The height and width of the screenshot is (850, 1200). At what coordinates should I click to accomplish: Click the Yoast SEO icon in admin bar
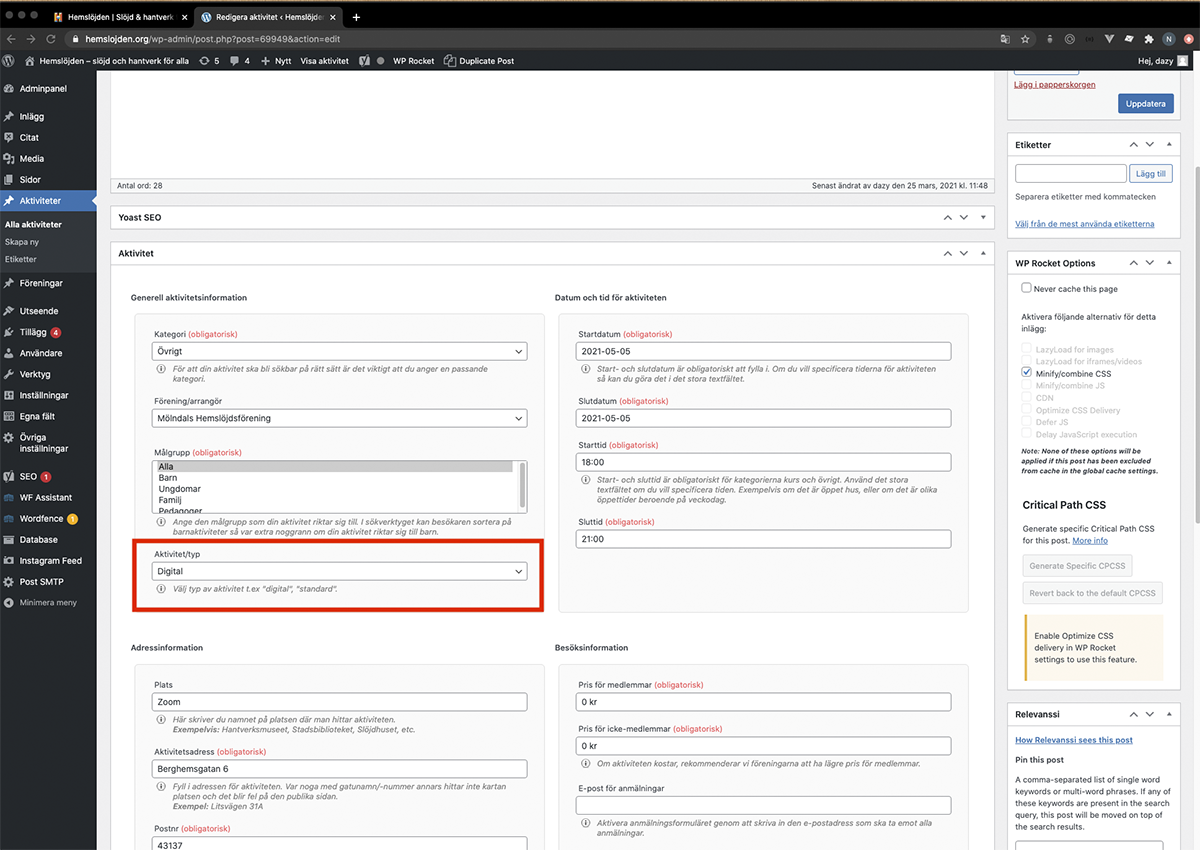[365, 61]
